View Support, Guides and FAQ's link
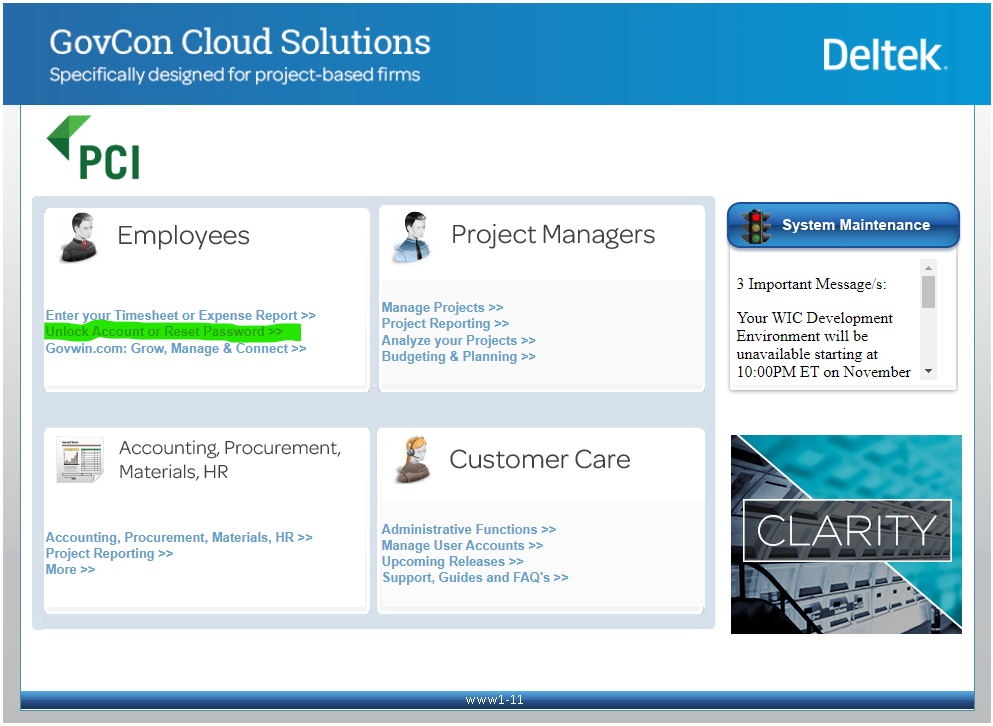 475,578
